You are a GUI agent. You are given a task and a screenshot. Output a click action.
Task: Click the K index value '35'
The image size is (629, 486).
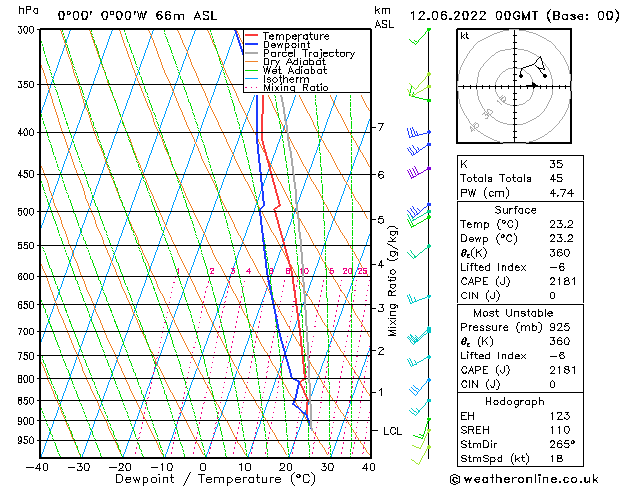pos(556,164)
